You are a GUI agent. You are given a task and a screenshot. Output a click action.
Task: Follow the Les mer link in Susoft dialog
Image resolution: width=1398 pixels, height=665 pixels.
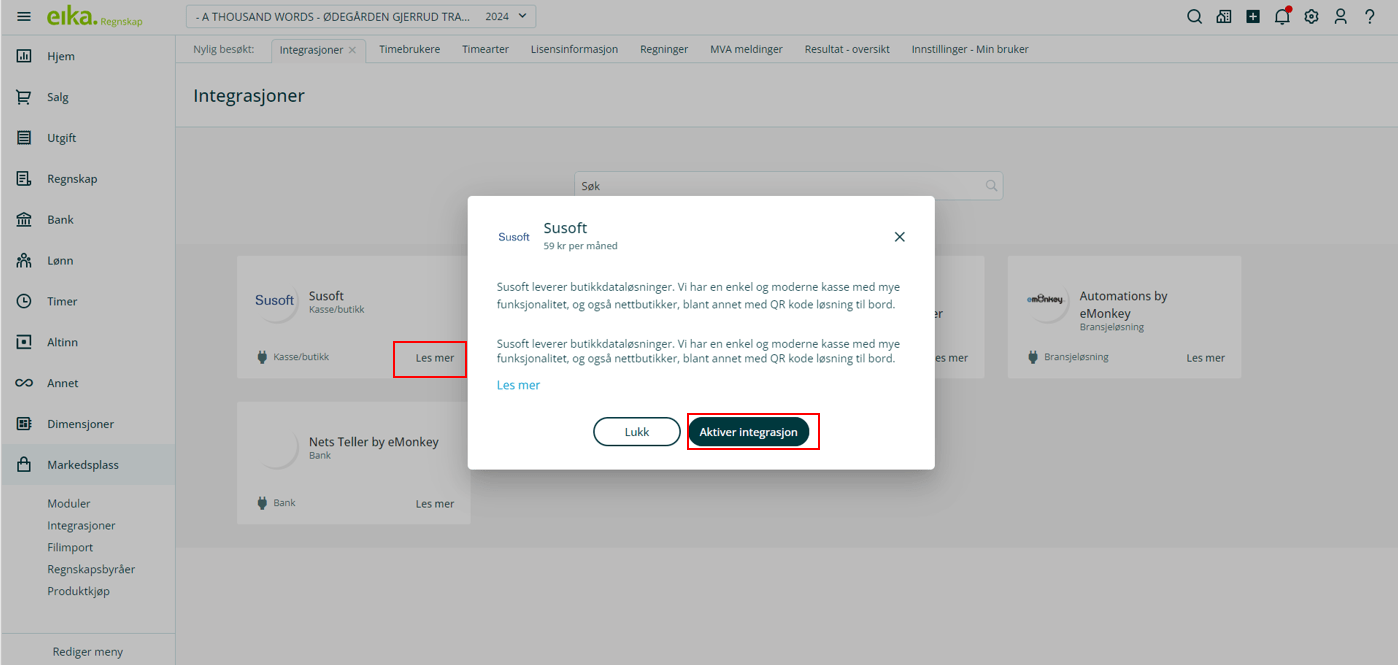click(518, 385)
